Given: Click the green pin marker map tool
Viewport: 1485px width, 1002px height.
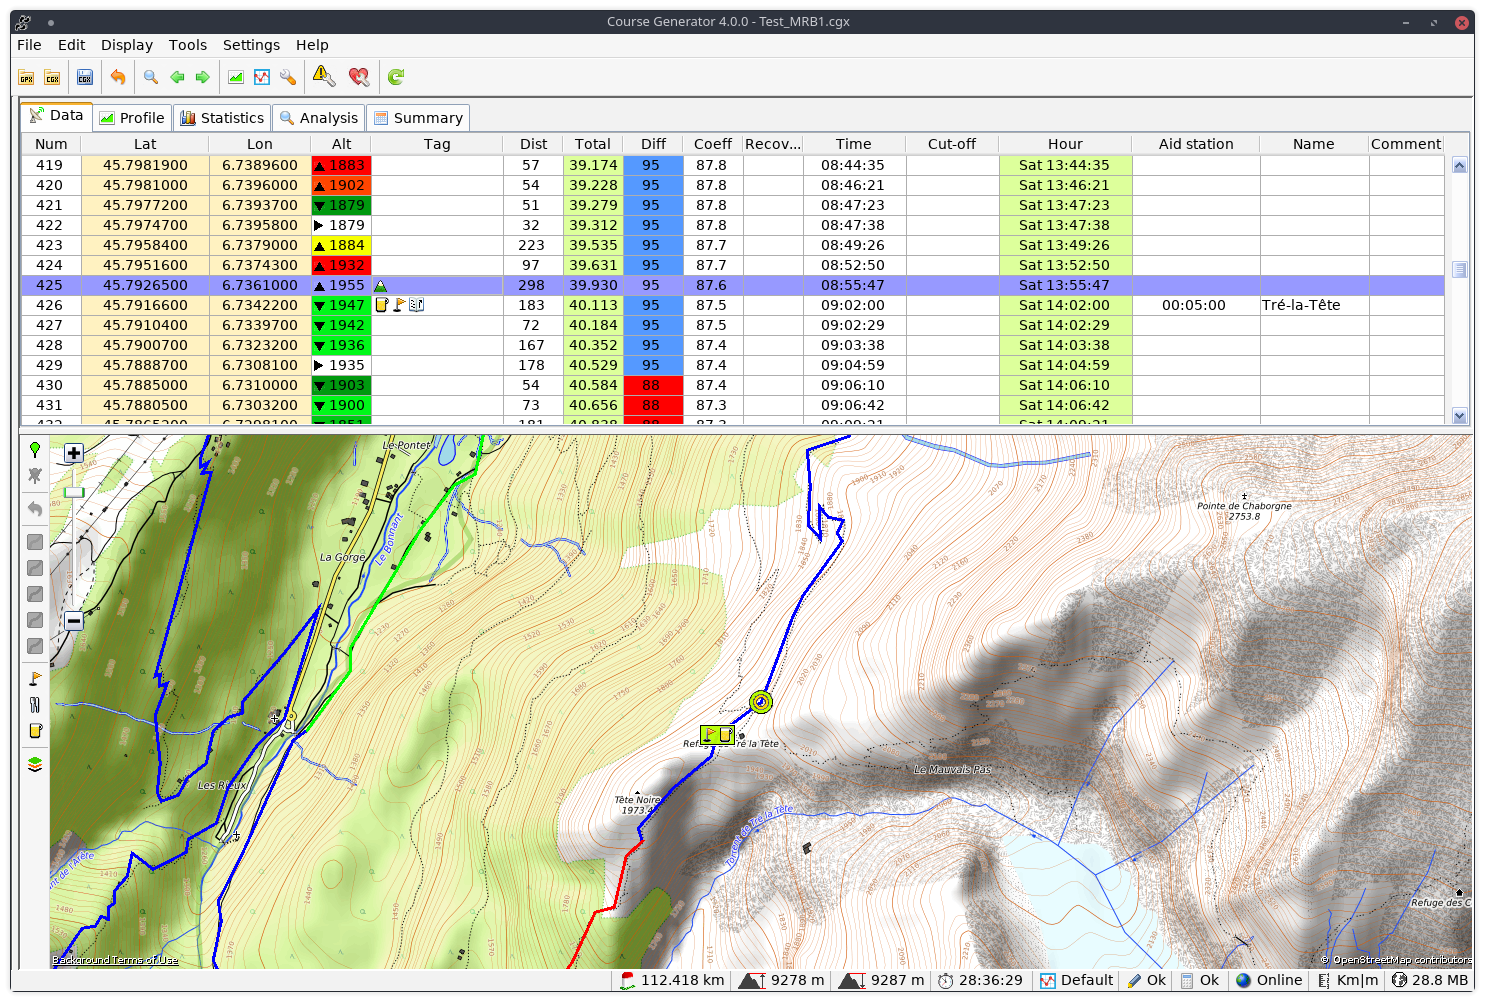Looking at the screenshot, I should 35,450.
